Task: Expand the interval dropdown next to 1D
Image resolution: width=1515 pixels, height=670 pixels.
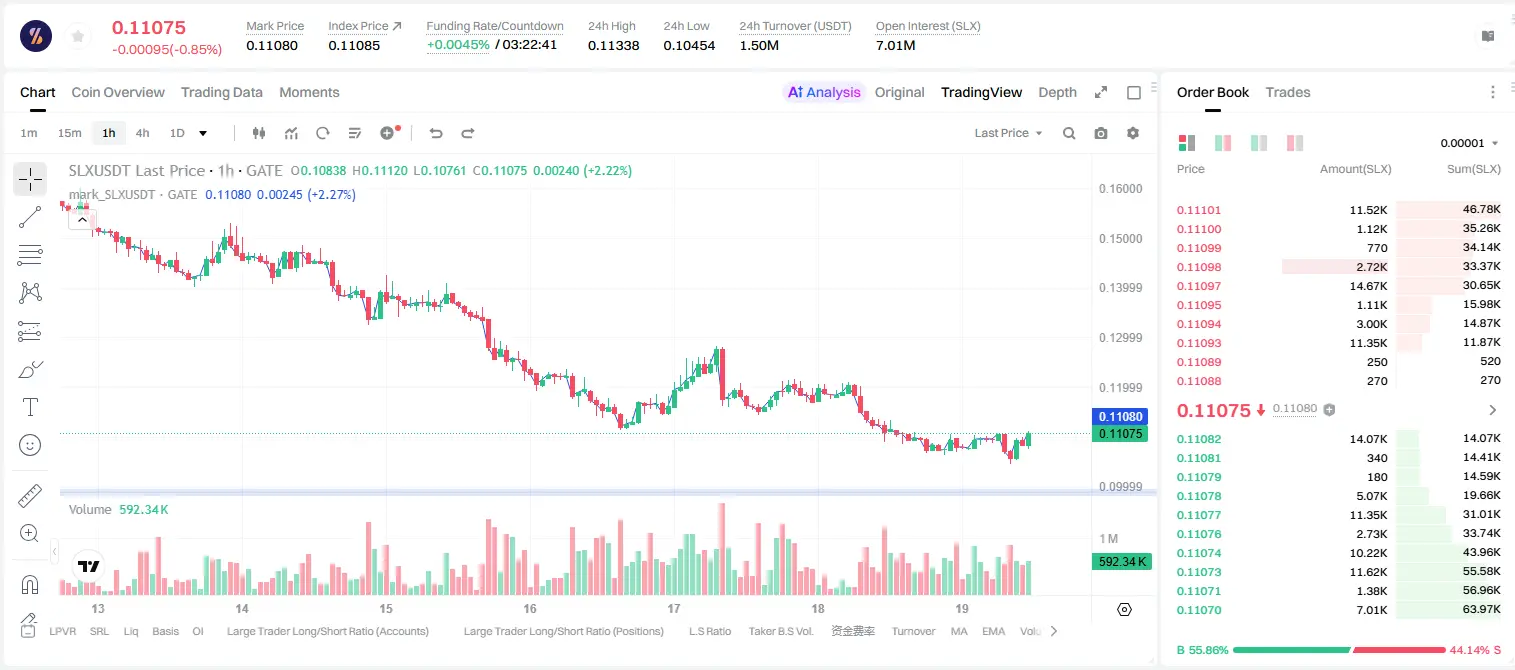Action: (x=204, y=133)
